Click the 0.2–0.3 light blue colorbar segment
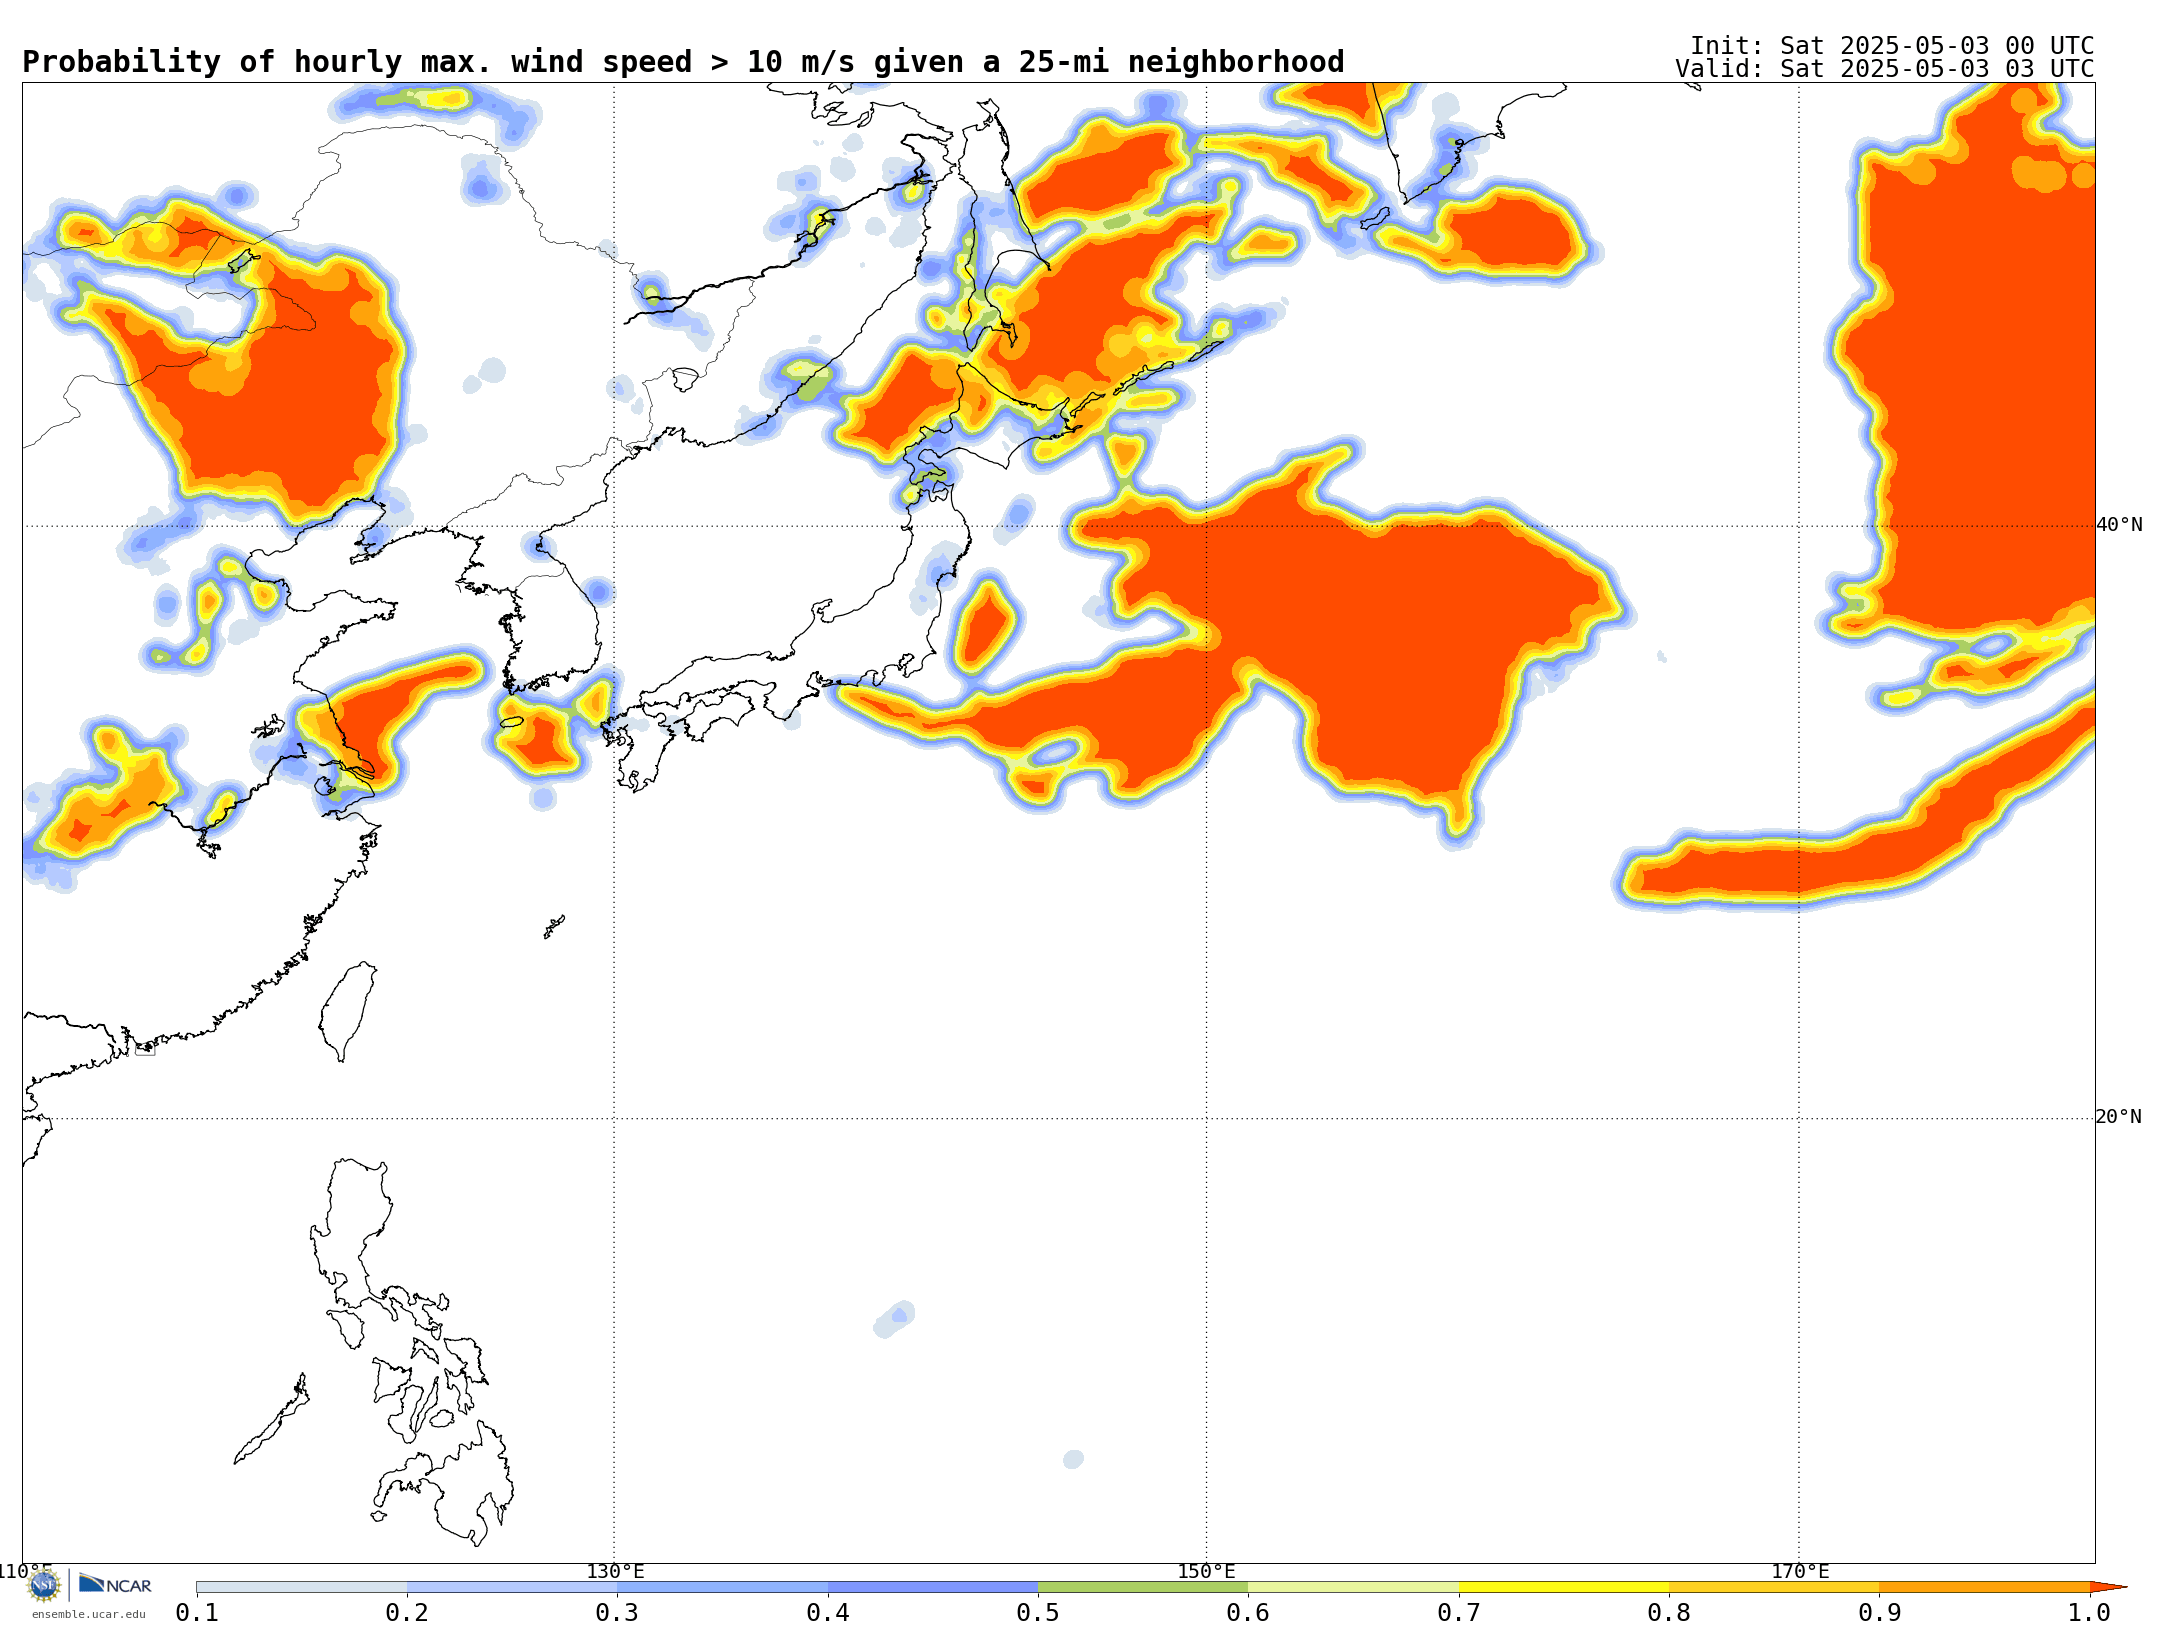 (x=512, y=1587)
